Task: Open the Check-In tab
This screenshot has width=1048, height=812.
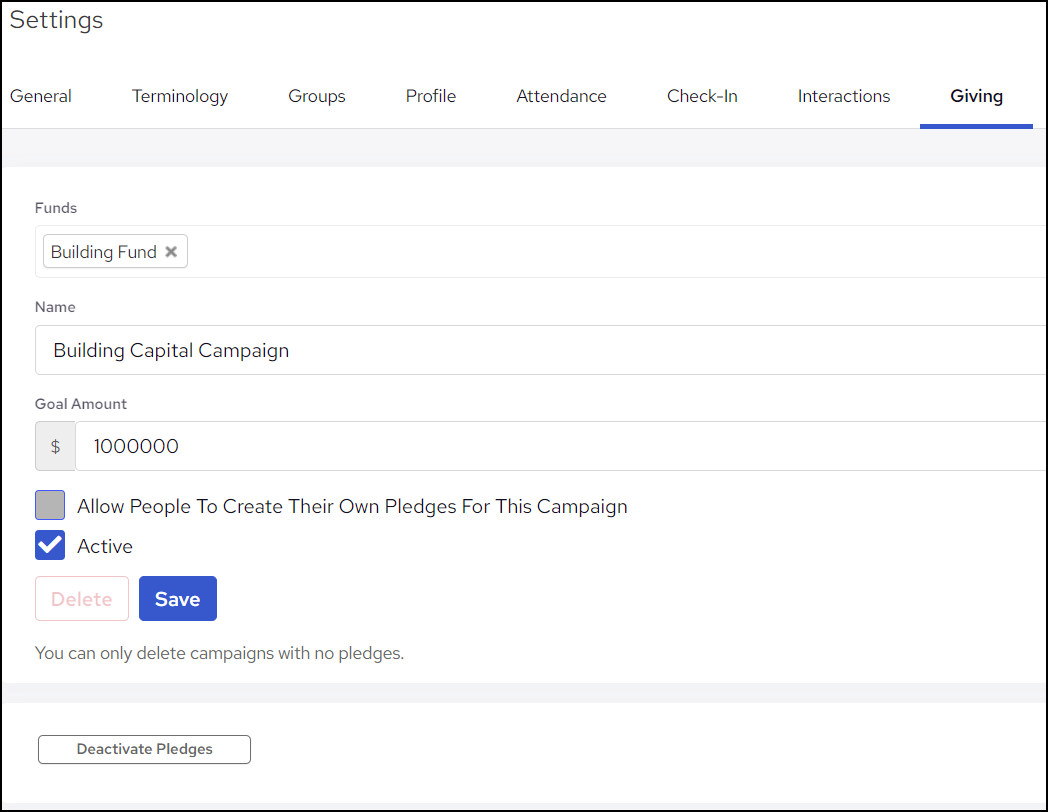Action: point(702,96)
